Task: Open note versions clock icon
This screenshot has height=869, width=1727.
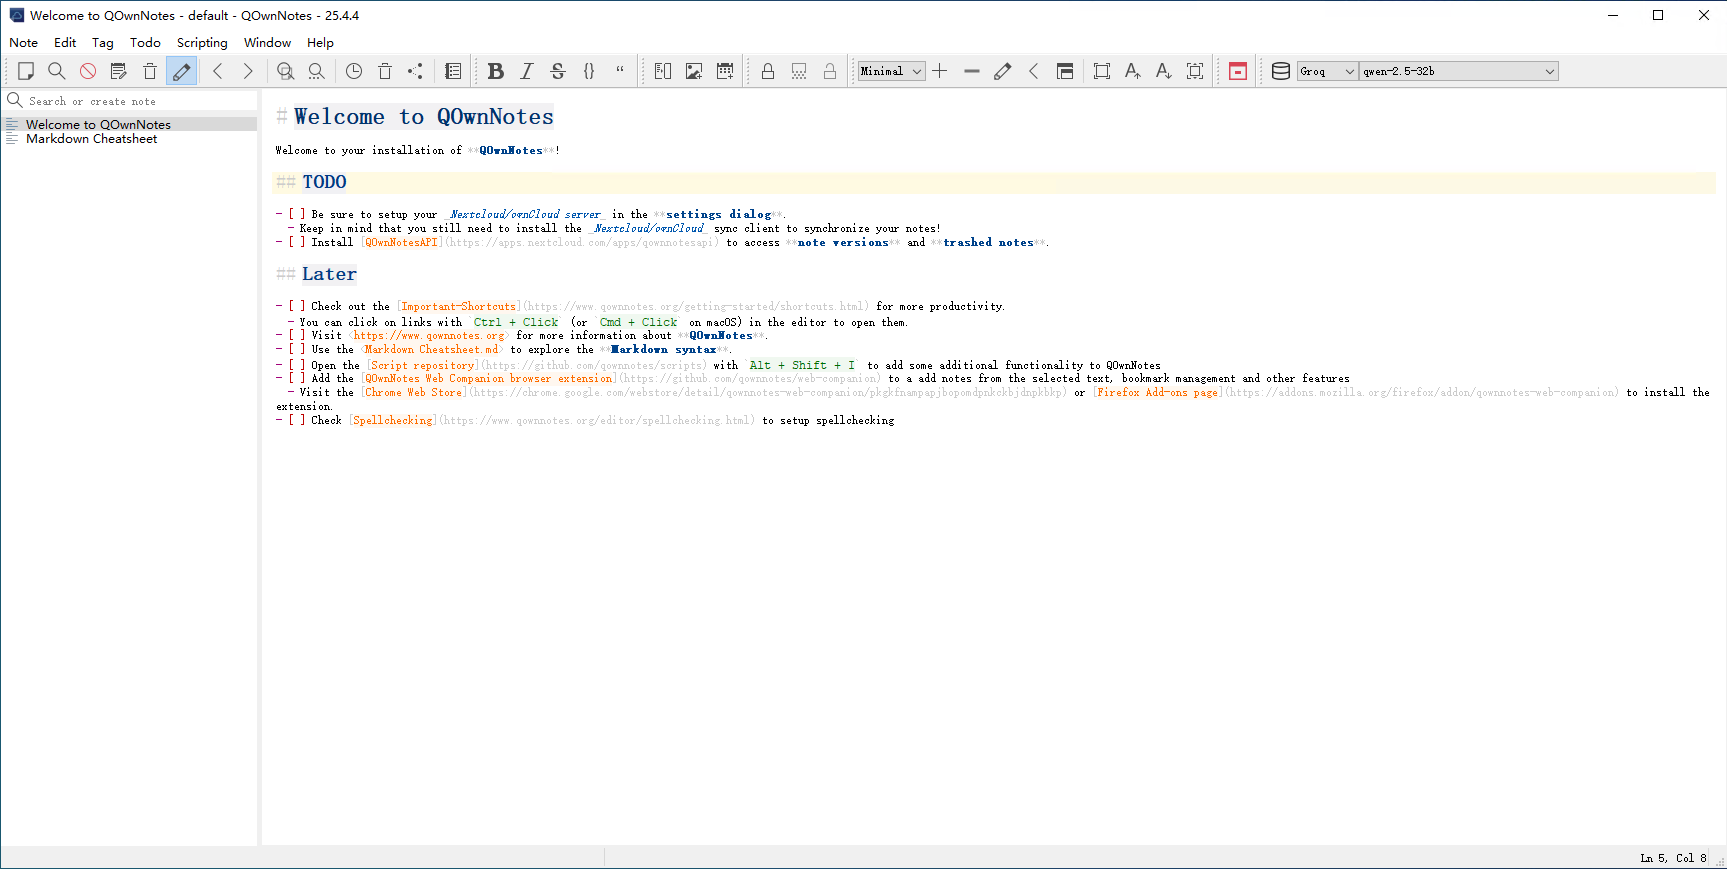Action: click(x=354, y=71)
